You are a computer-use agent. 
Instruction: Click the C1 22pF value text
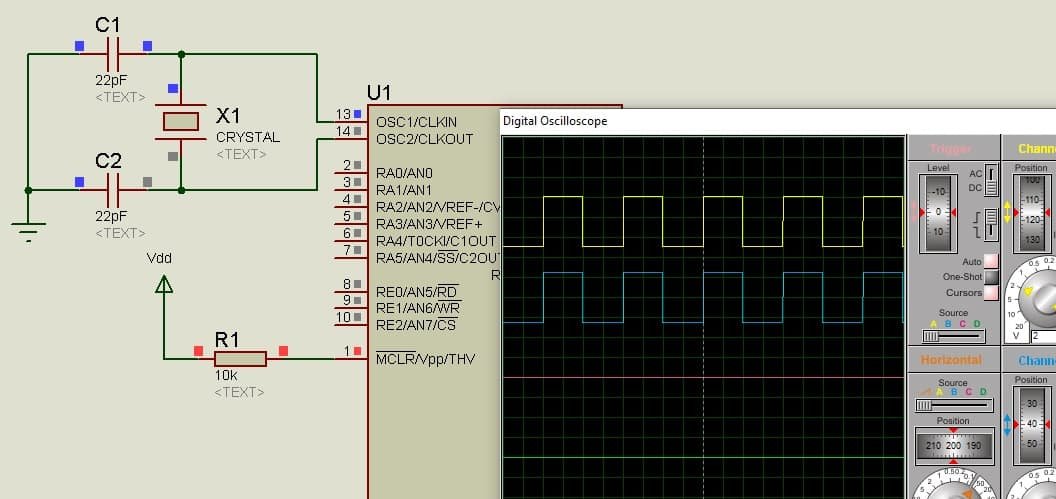pyautogui.click(x=111, y=79)
